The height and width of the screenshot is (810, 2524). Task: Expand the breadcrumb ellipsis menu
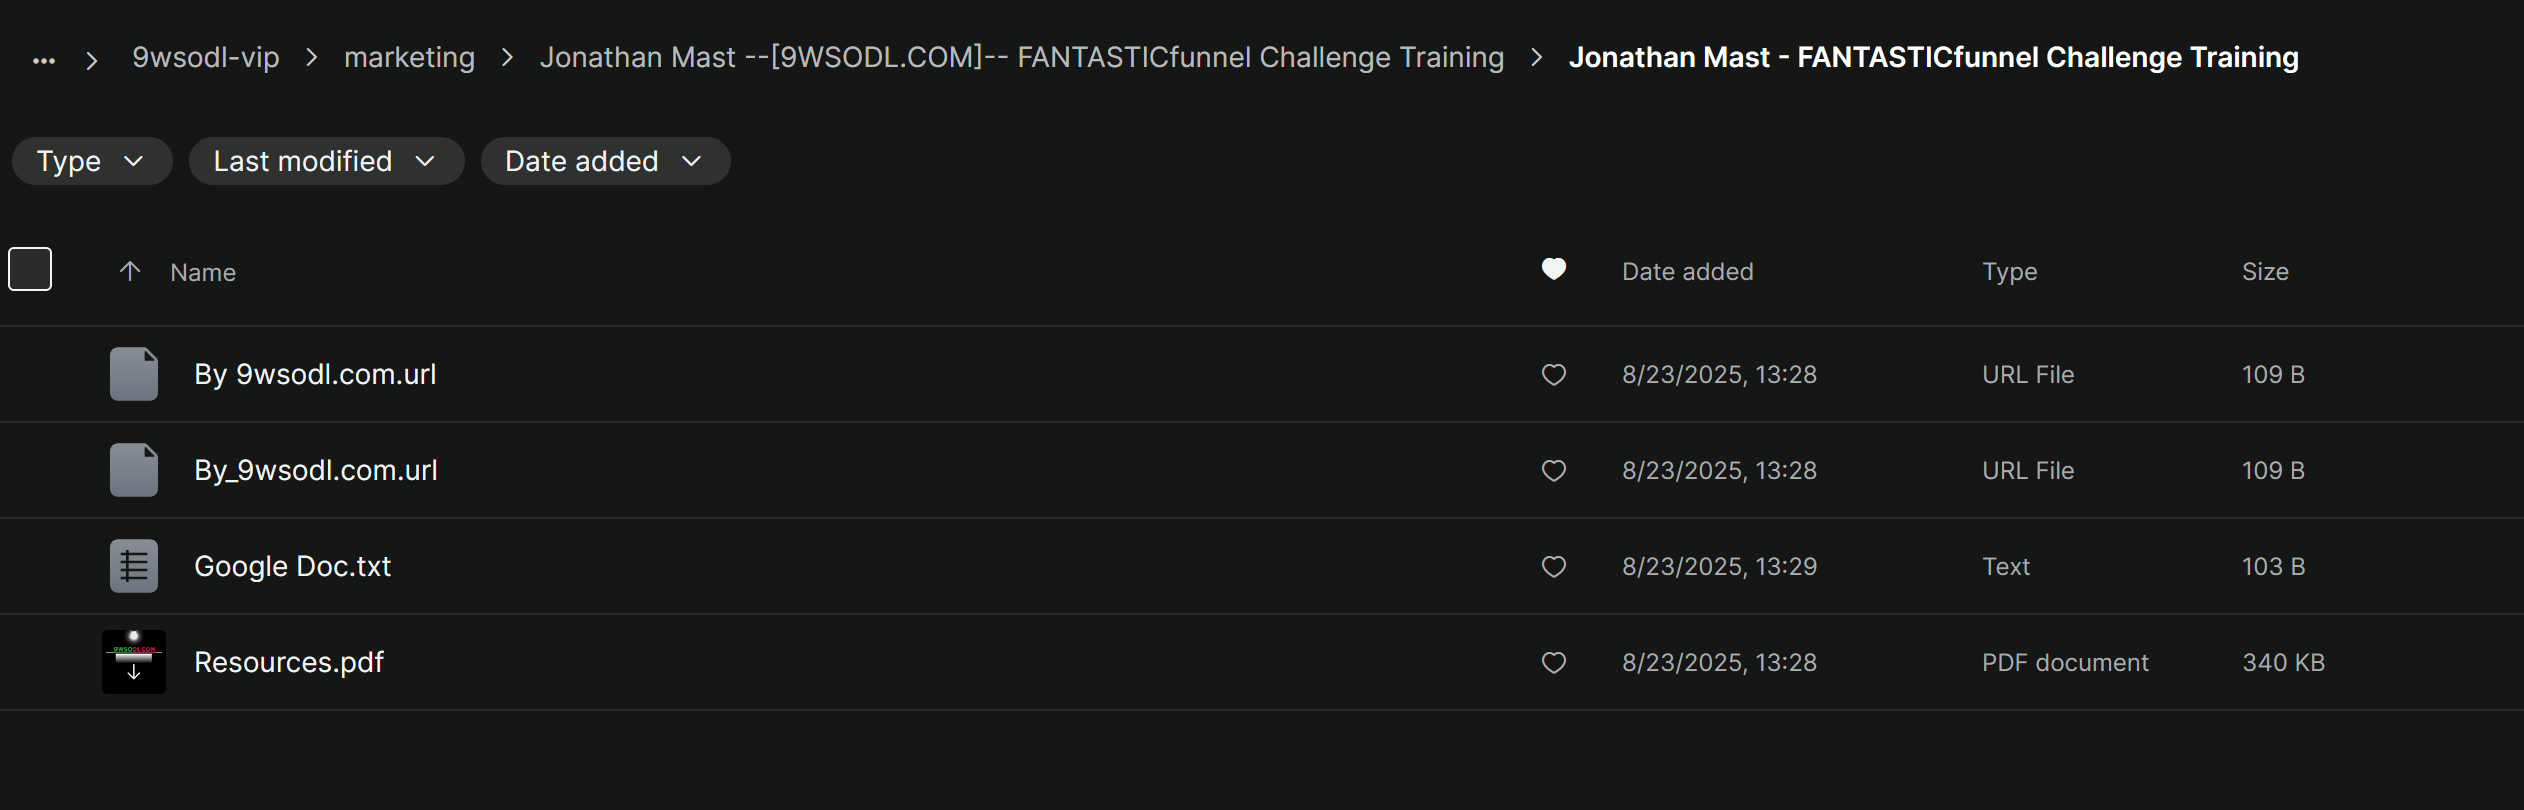44,60
